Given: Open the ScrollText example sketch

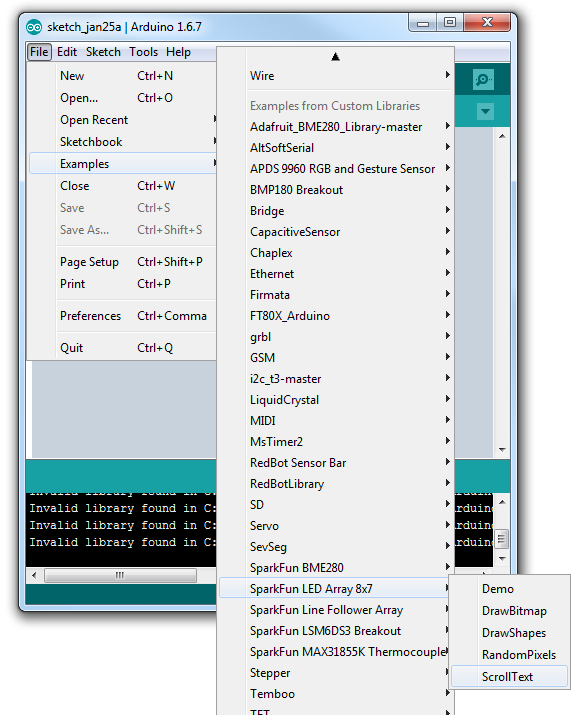Looking at the screenshot, I should pyautogui.click(x=509, y=676).
